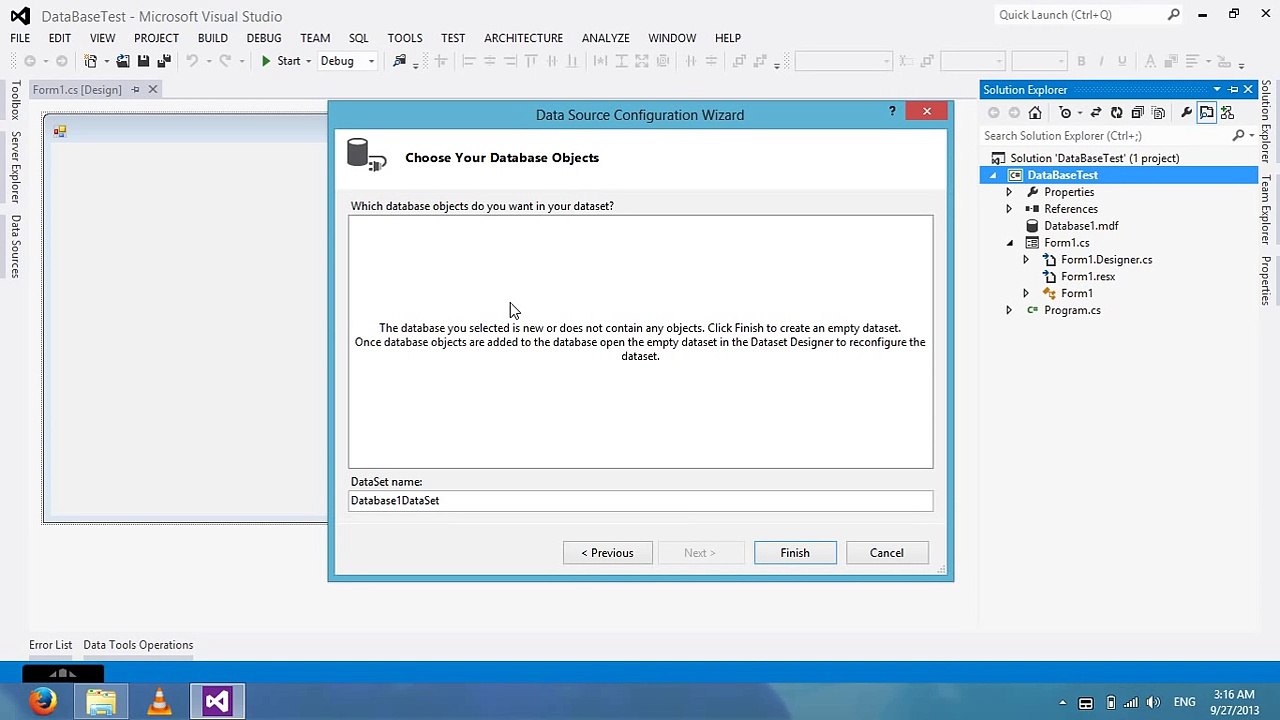Click the Collapse All icon in Solution Explorer
Viewport: 1280px width, 720px height.
point(1137,113)
